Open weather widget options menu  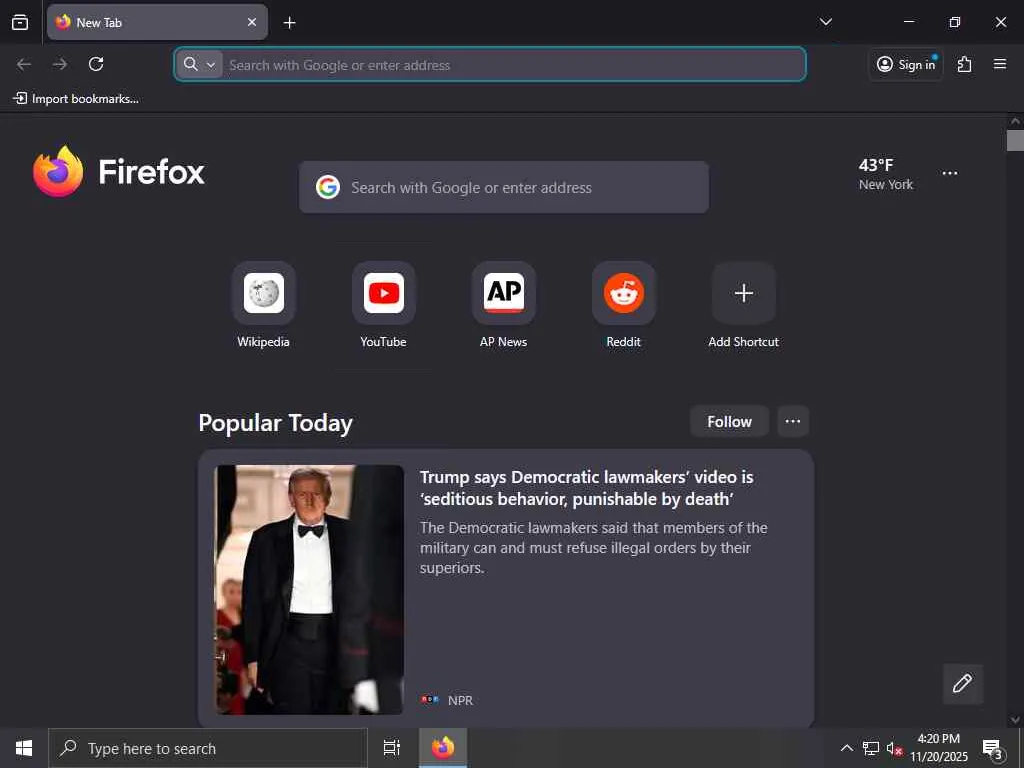point(950,173)
